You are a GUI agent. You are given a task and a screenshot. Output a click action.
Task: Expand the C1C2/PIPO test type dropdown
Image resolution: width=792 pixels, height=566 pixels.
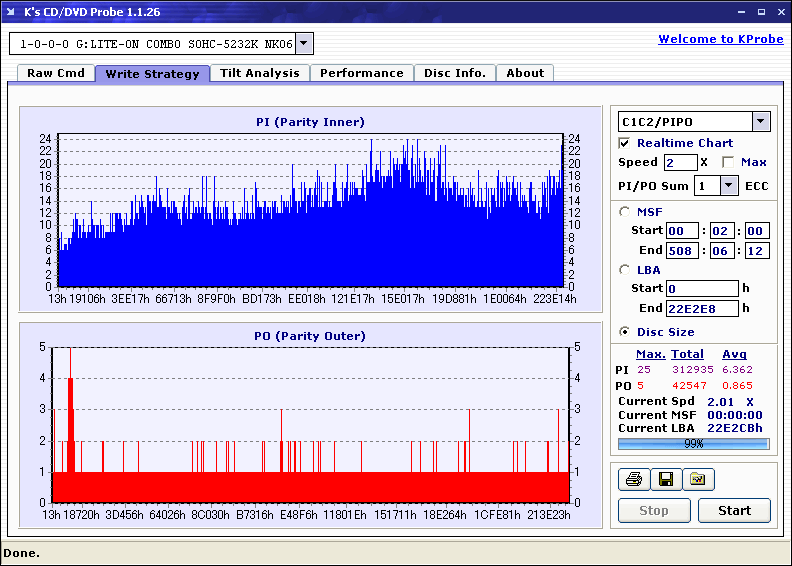click(761, 122)
